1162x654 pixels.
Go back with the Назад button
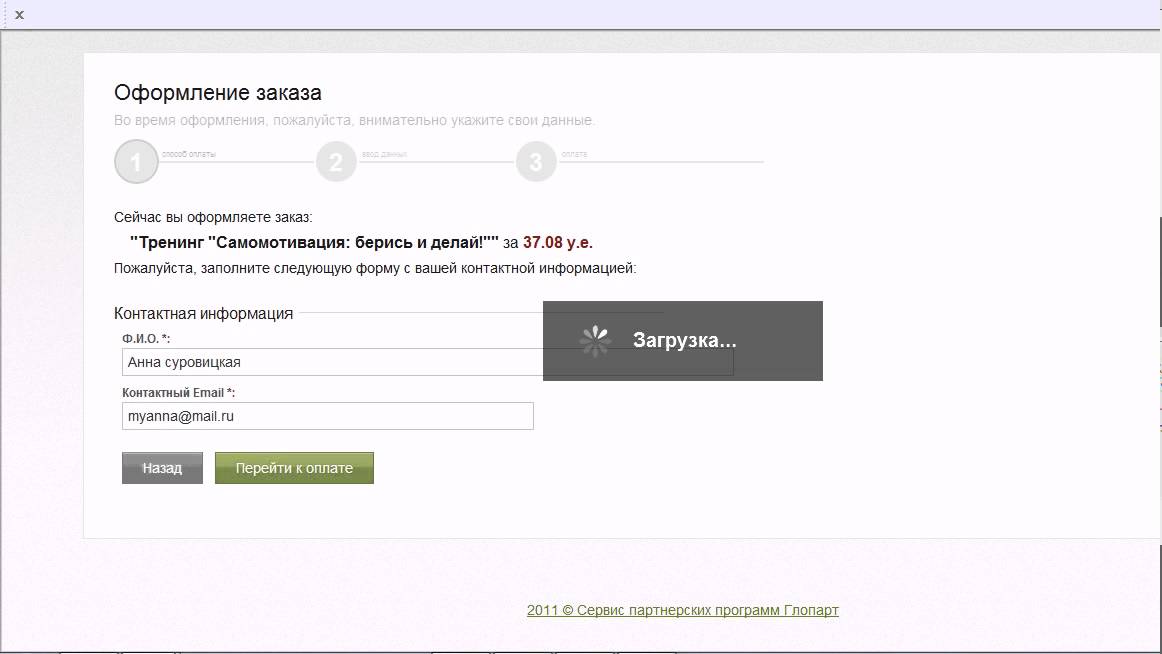[162, 468]
